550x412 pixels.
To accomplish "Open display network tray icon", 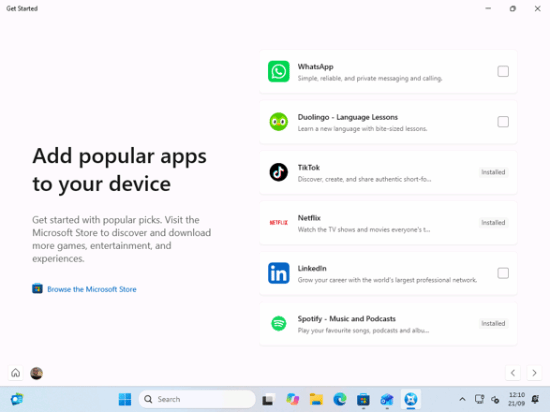I will (x=479, y=399).
